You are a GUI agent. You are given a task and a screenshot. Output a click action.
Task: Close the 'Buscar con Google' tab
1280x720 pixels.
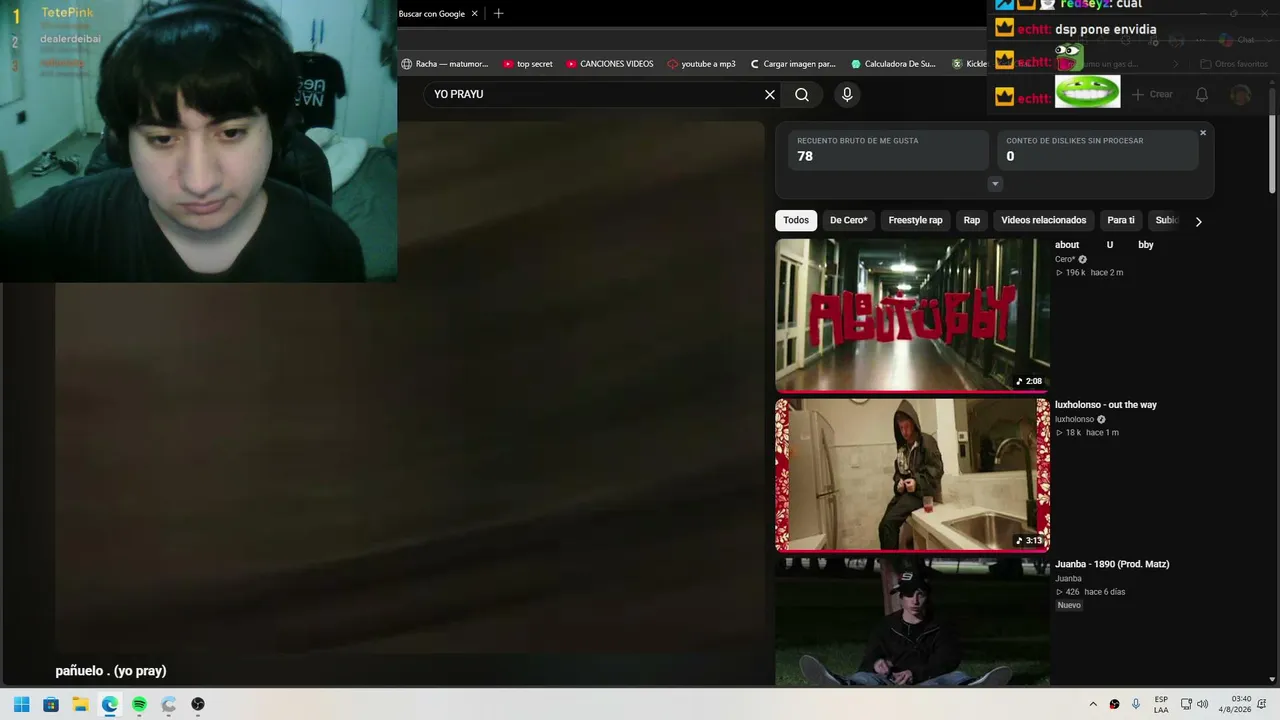(x=475, y=14)
